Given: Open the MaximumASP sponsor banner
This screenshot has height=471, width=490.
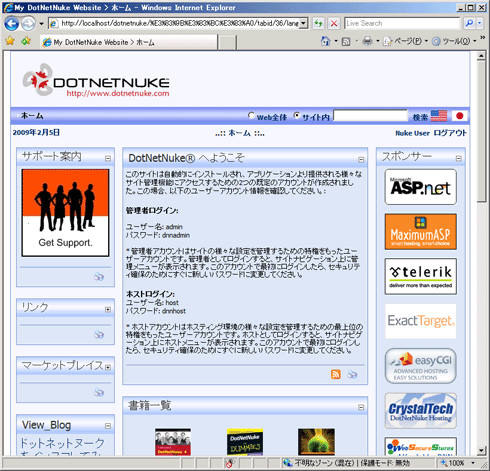Looking at the screenshot, I should (421, 232).
